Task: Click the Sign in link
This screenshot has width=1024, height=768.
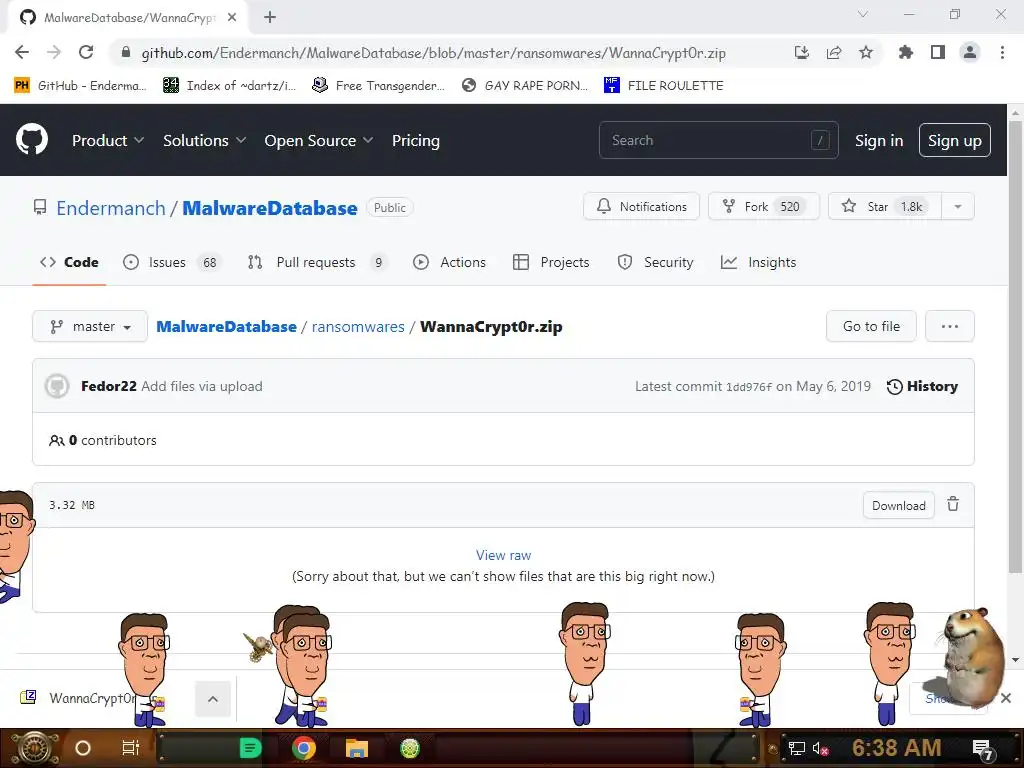Action: click(x=879, y=140)
